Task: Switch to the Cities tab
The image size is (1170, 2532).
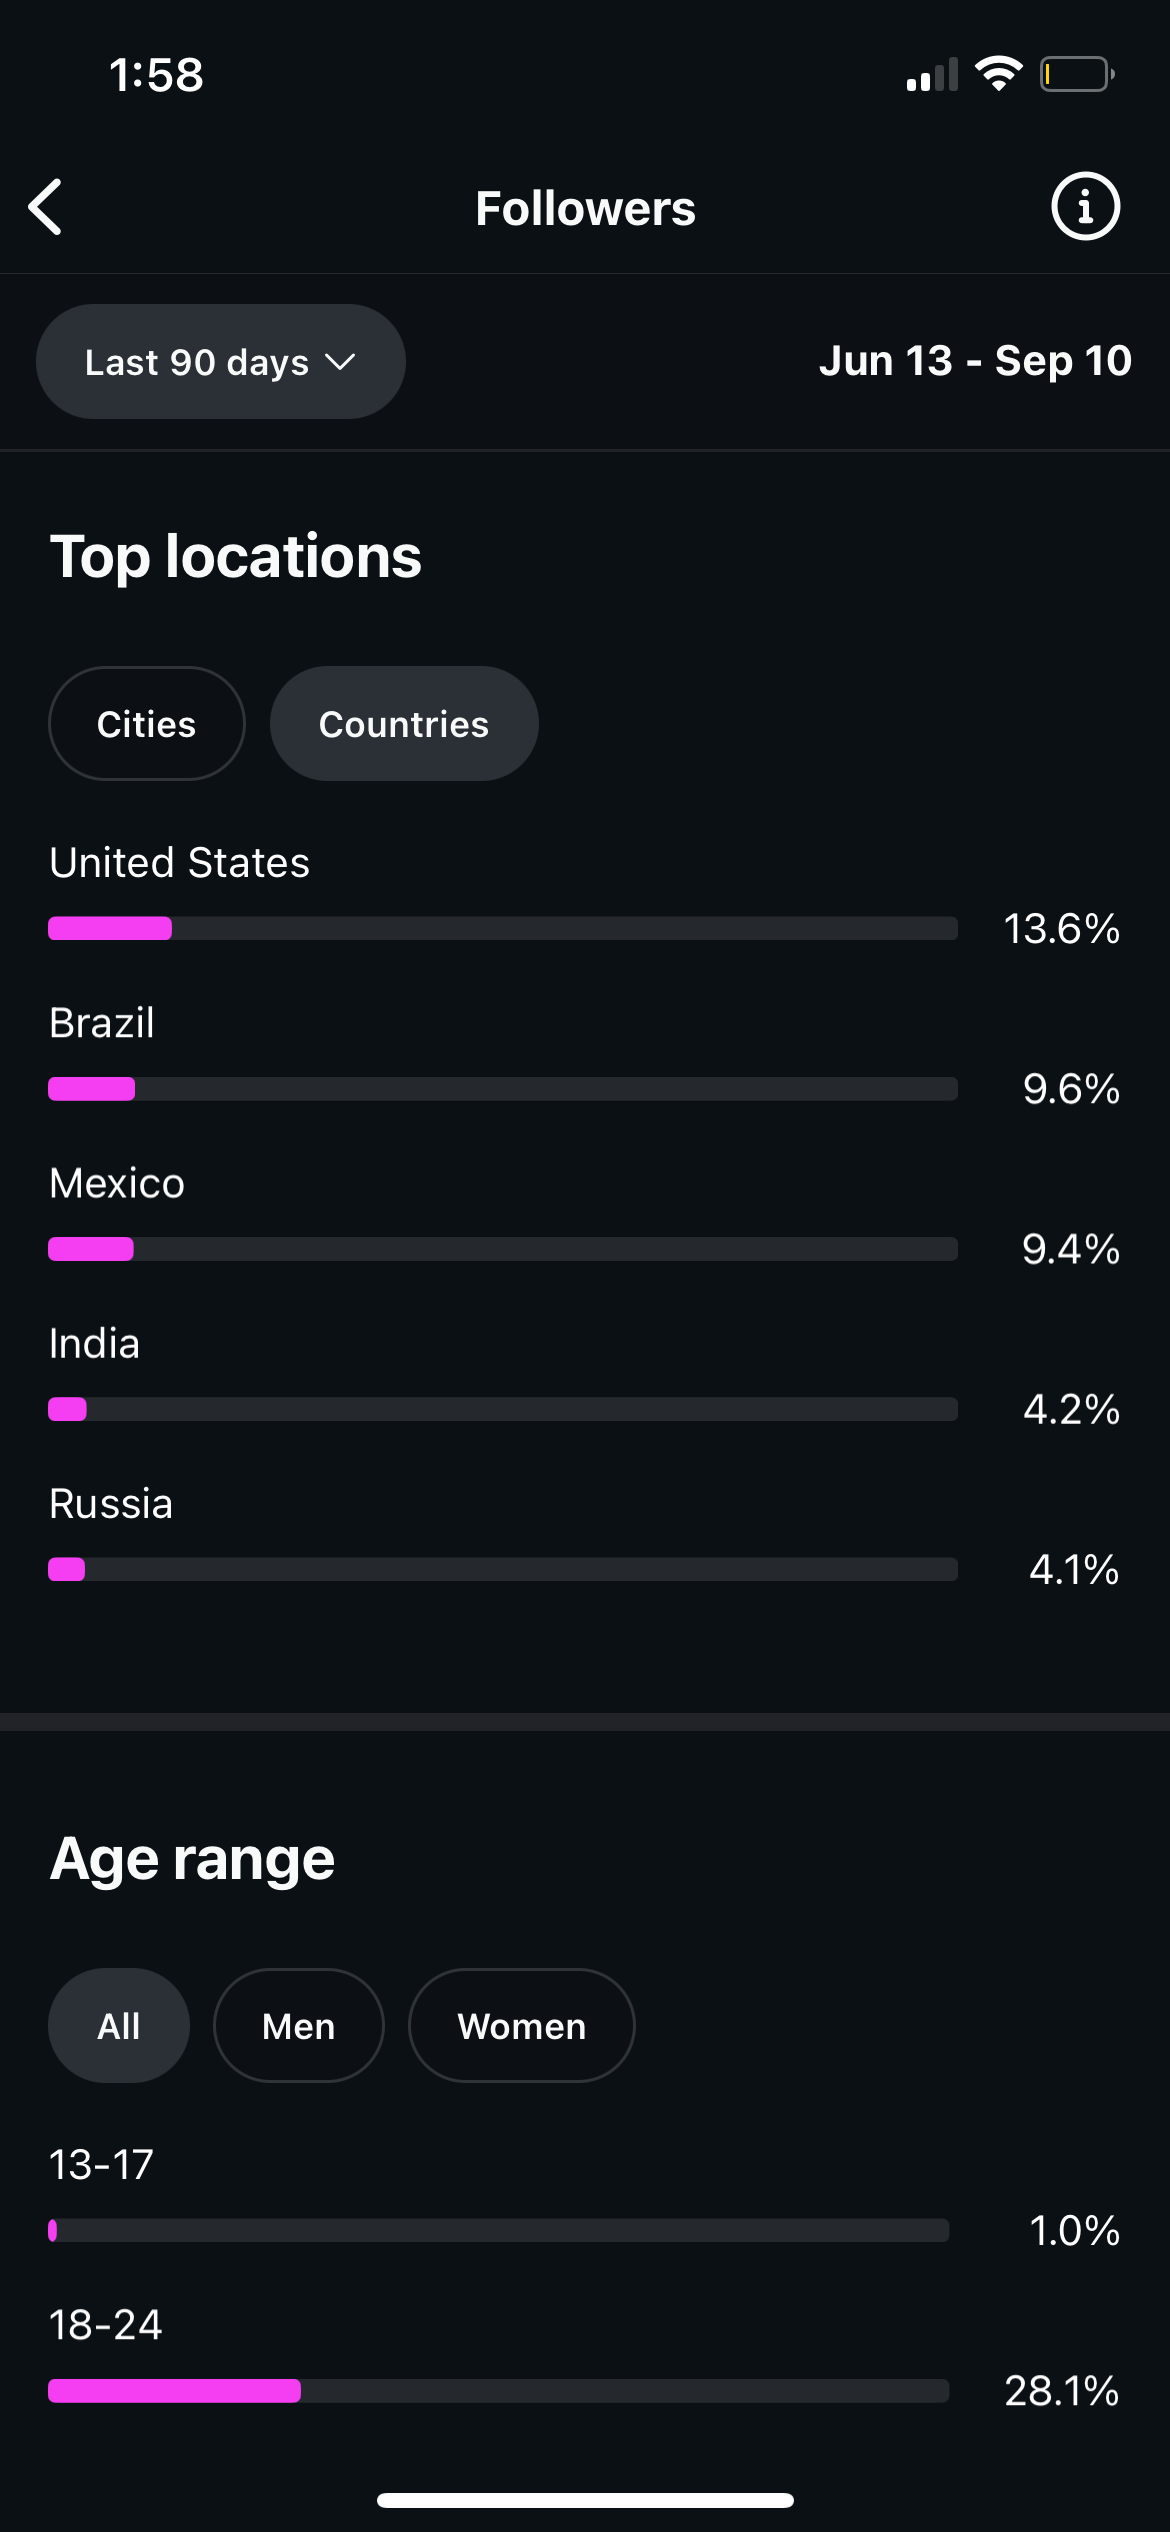Action: point(146,724)
